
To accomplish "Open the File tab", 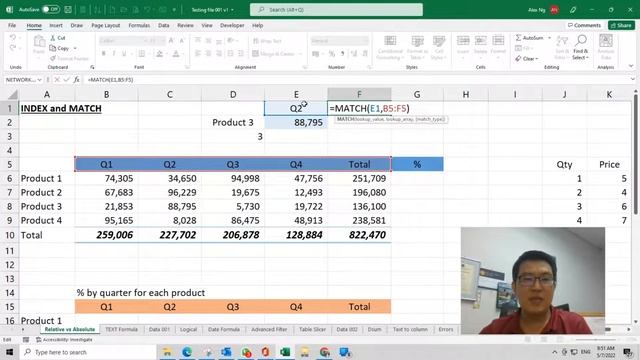I will tap(12, 25).
